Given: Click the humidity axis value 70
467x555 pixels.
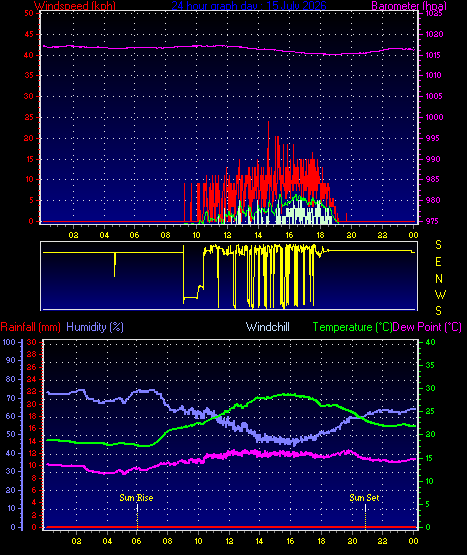Looking at the screenshot, I should tap(11, 398).
